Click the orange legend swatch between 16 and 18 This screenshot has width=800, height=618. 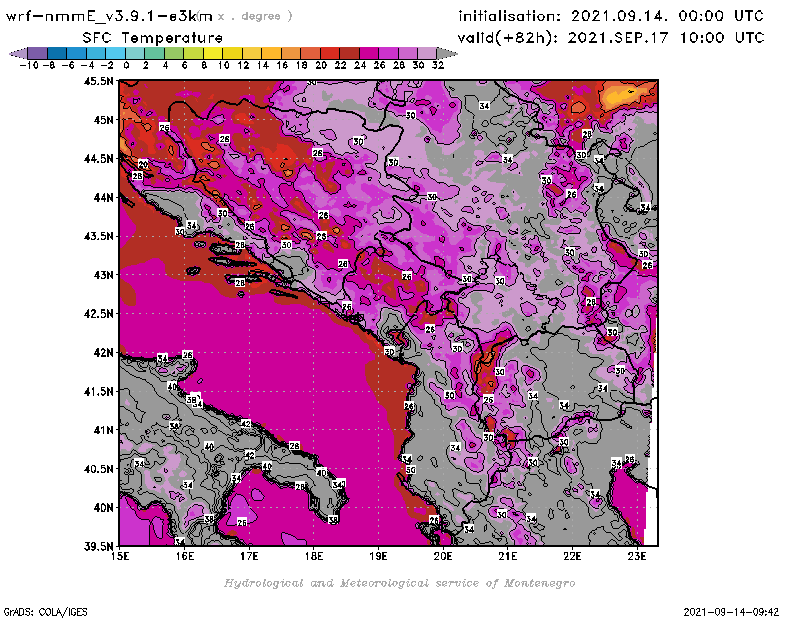coord(291,53)
